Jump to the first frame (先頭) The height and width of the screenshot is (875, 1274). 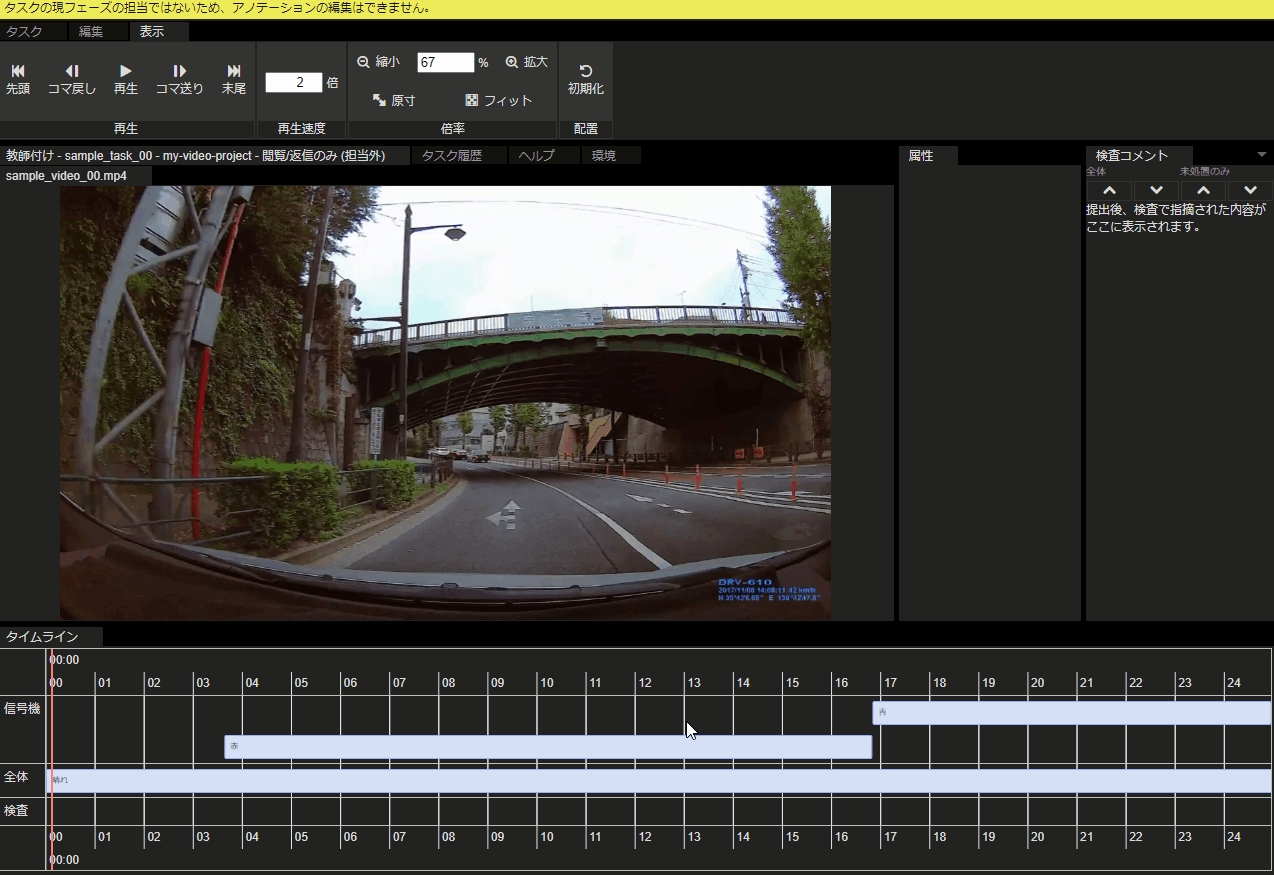click(x=18, y=79)
